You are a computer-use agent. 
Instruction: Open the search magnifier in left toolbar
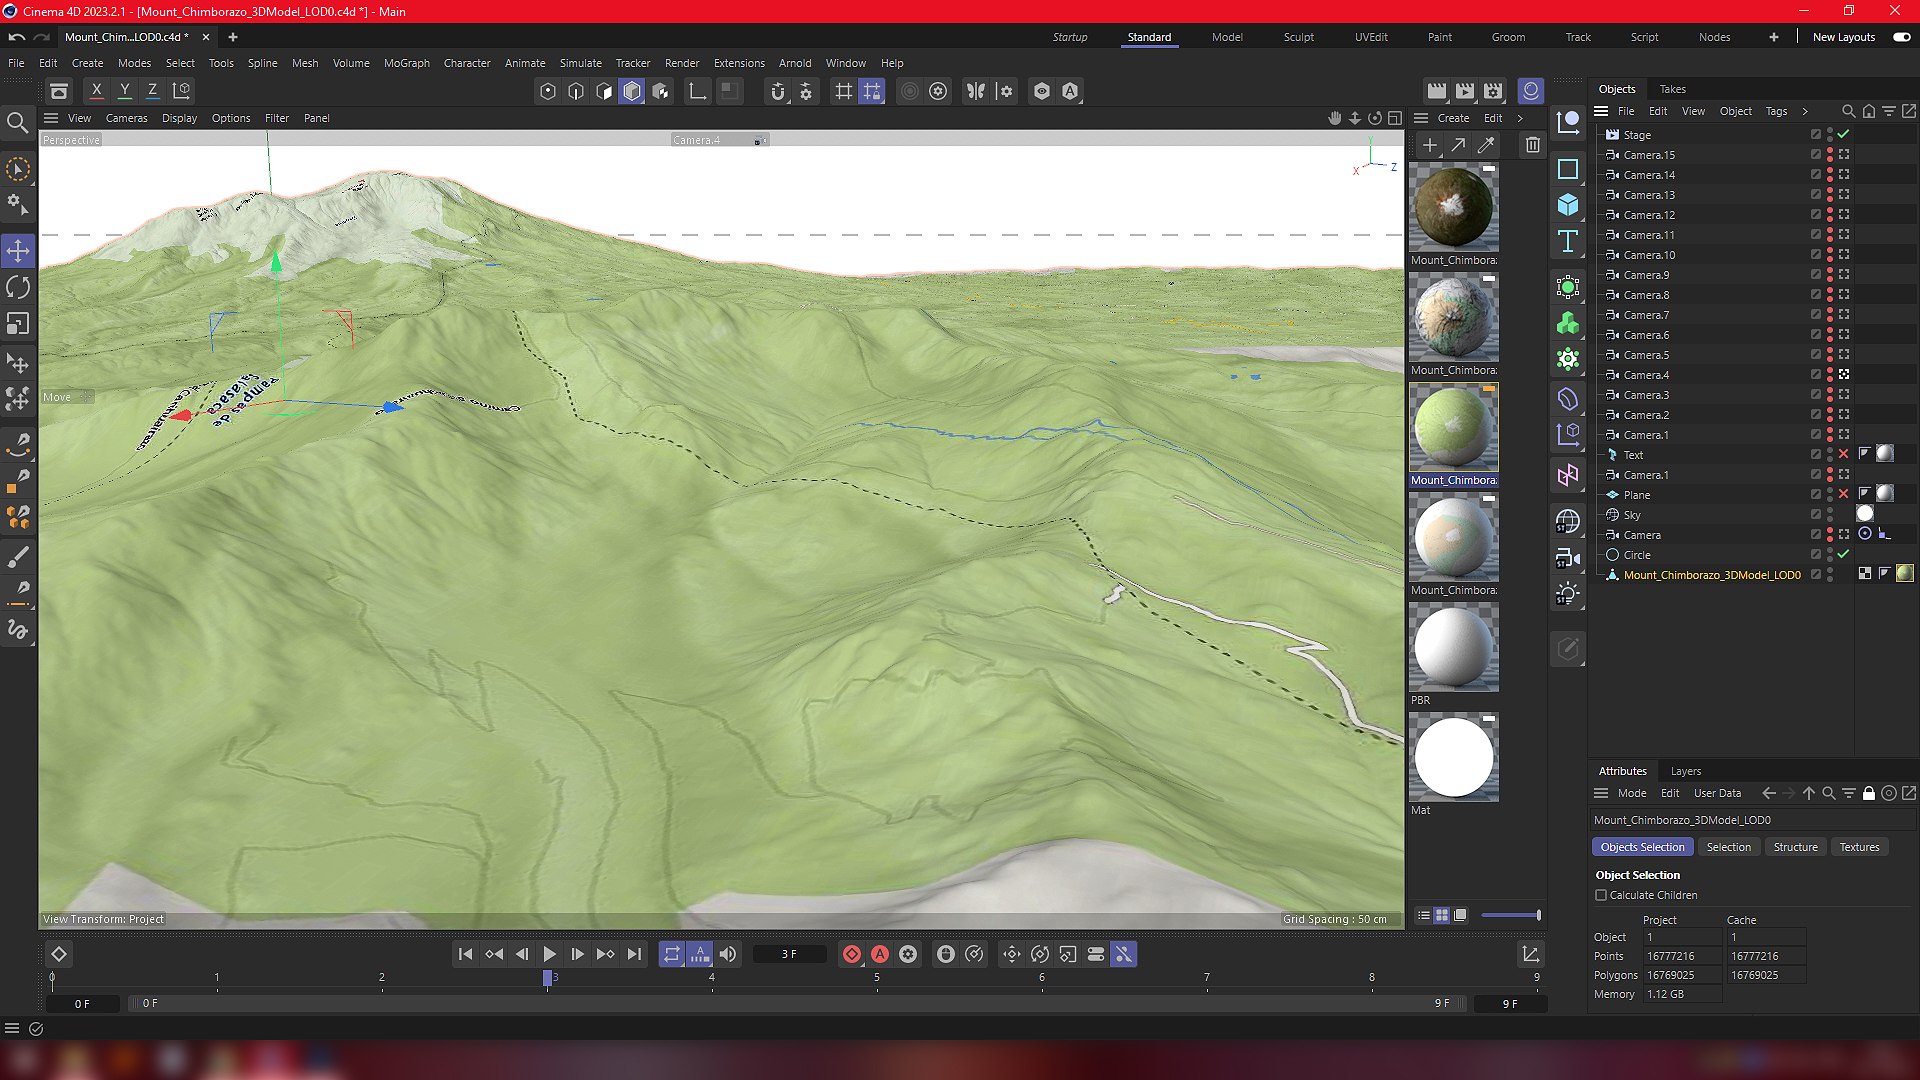point(18,123)
